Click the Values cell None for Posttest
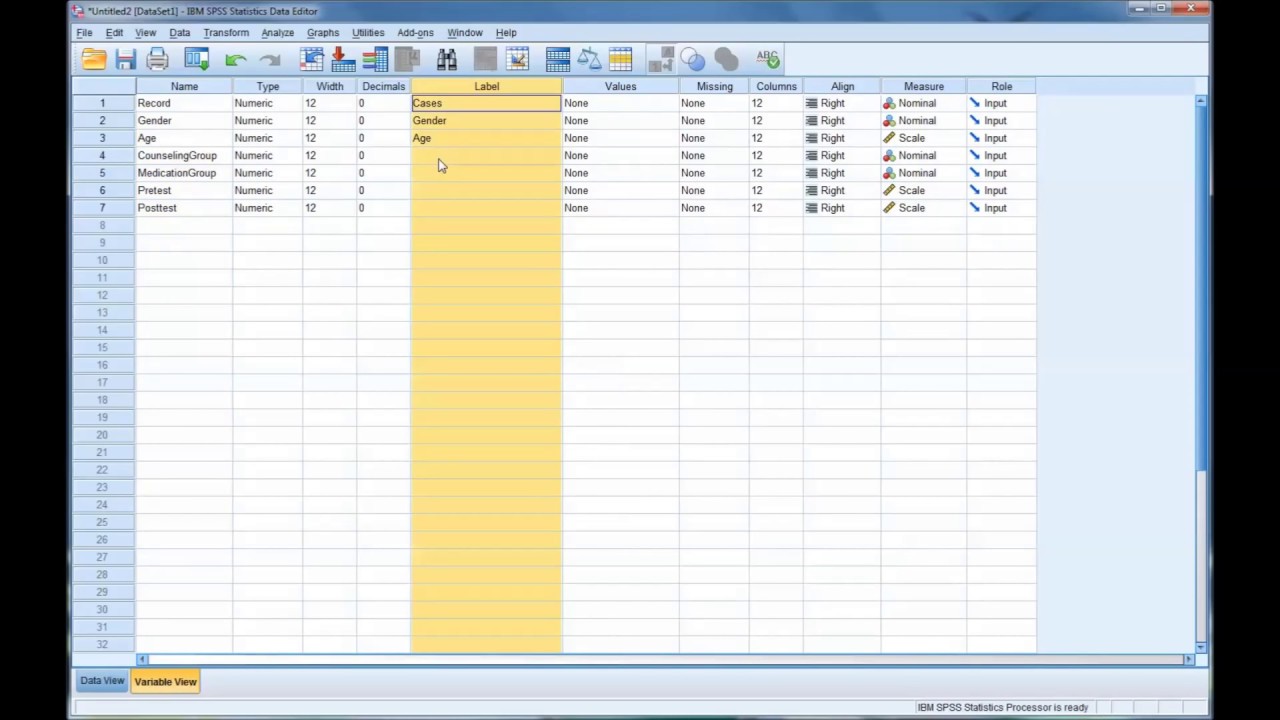 point(620,208)
